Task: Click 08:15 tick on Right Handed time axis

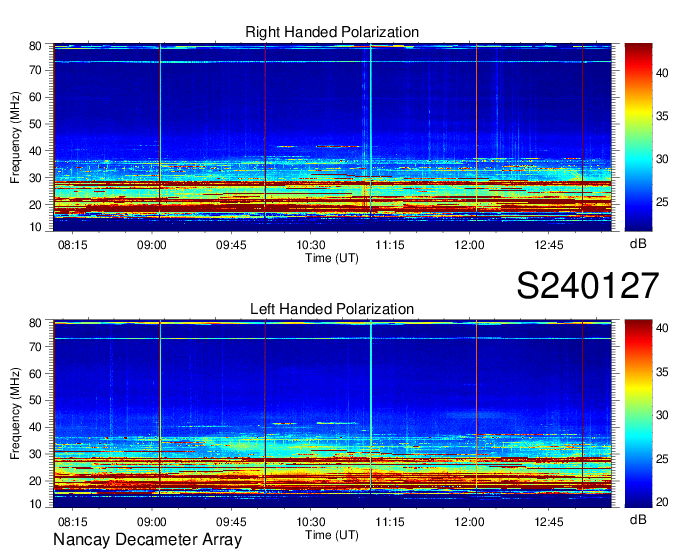Action: point(72,245)
